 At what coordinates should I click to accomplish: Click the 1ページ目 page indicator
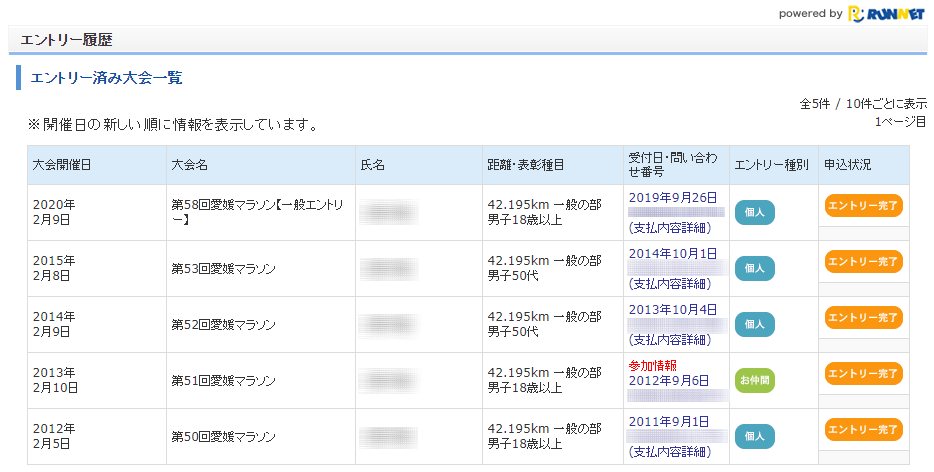pyautogui.click(x=900, y=122)
